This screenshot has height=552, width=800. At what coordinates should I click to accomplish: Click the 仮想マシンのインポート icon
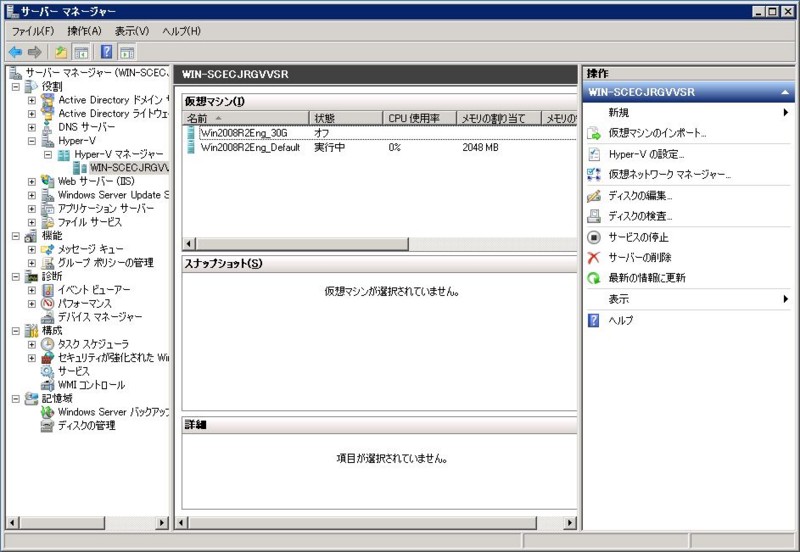pyautogui.click(x=594, y=133)
